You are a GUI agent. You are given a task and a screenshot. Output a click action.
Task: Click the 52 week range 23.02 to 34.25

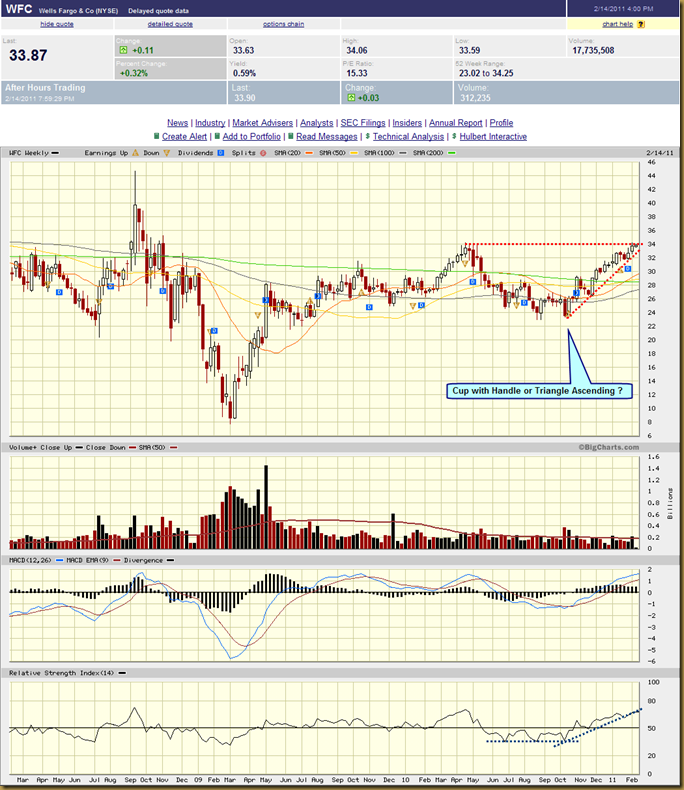click(486, 74)
